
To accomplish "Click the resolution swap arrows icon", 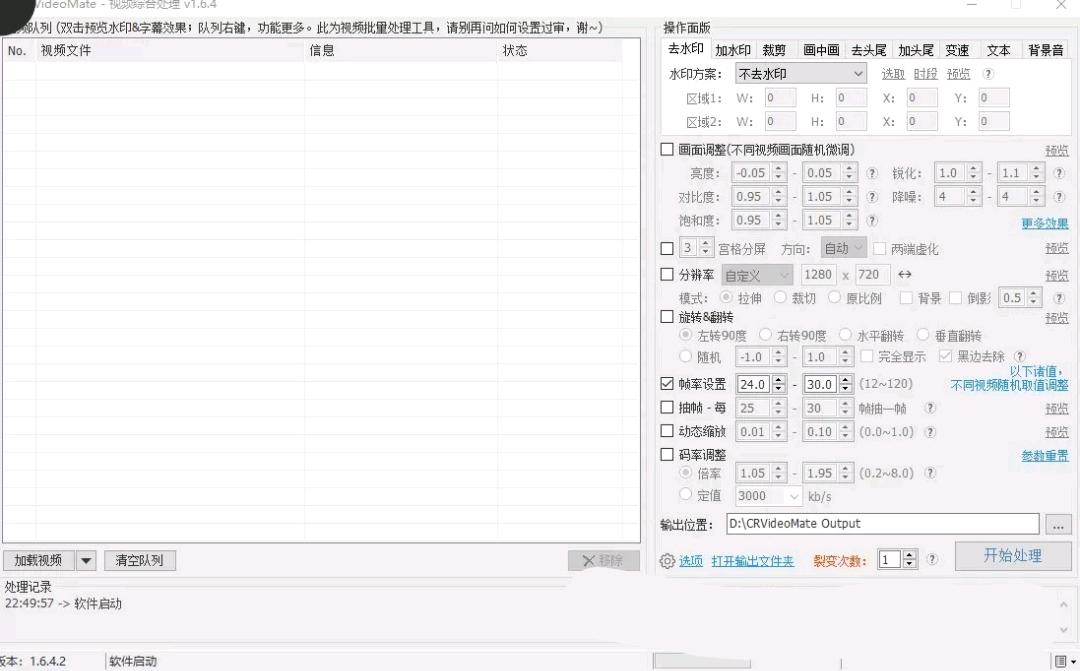I will pyautogui.click(x=904, y=275).
